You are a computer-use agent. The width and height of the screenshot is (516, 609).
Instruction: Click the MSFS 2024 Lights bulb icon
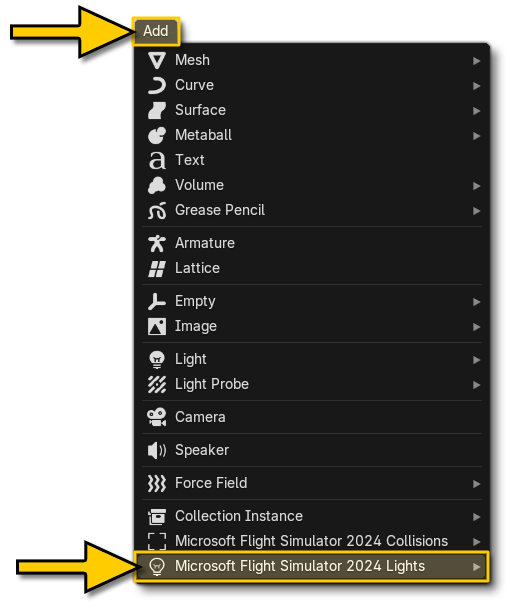(x=157, y=567)
